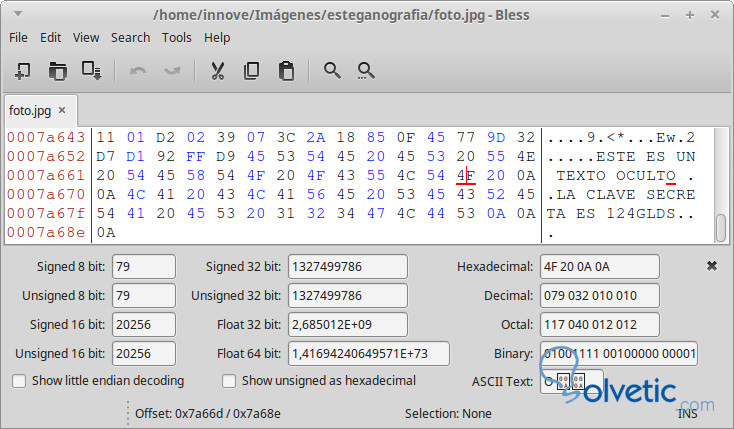This screenshot has width=734, height=429.
Task: Click the 56 byte in row 0007a670
Action: 316,194
